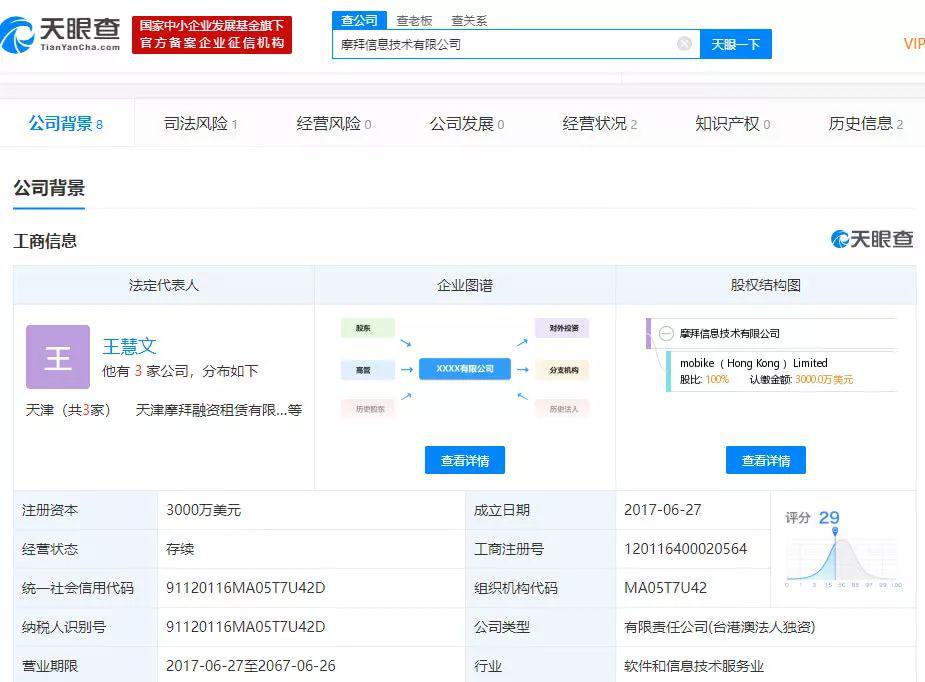The image size is (925, 682).
Task: Click the central XXXX有限公司 node in the graph
Action: [465, 369]
